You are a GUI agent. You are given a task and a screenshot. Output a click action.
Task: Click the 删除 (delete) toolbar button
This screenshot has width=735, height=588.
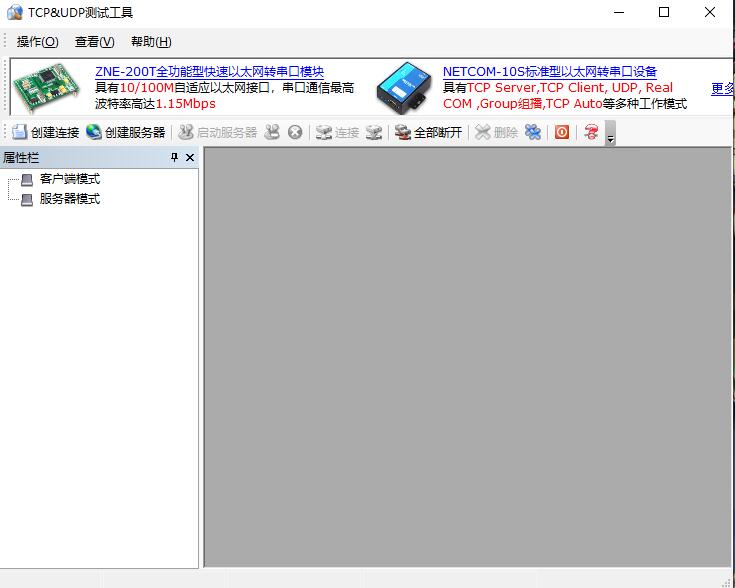point(496,132)
